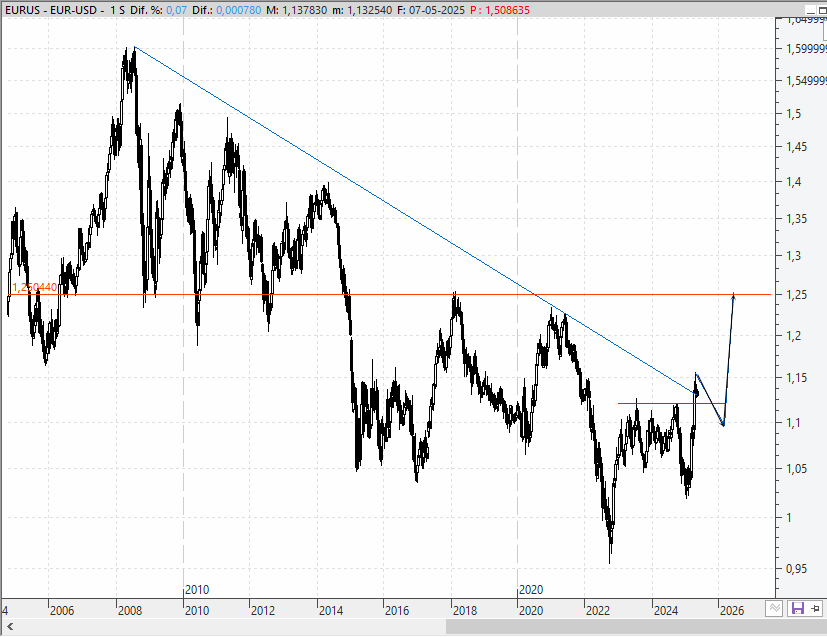Click the 1,3 label on price axis
The width and height of the screenshot is (827, 637).
click(x=793, y=256)
